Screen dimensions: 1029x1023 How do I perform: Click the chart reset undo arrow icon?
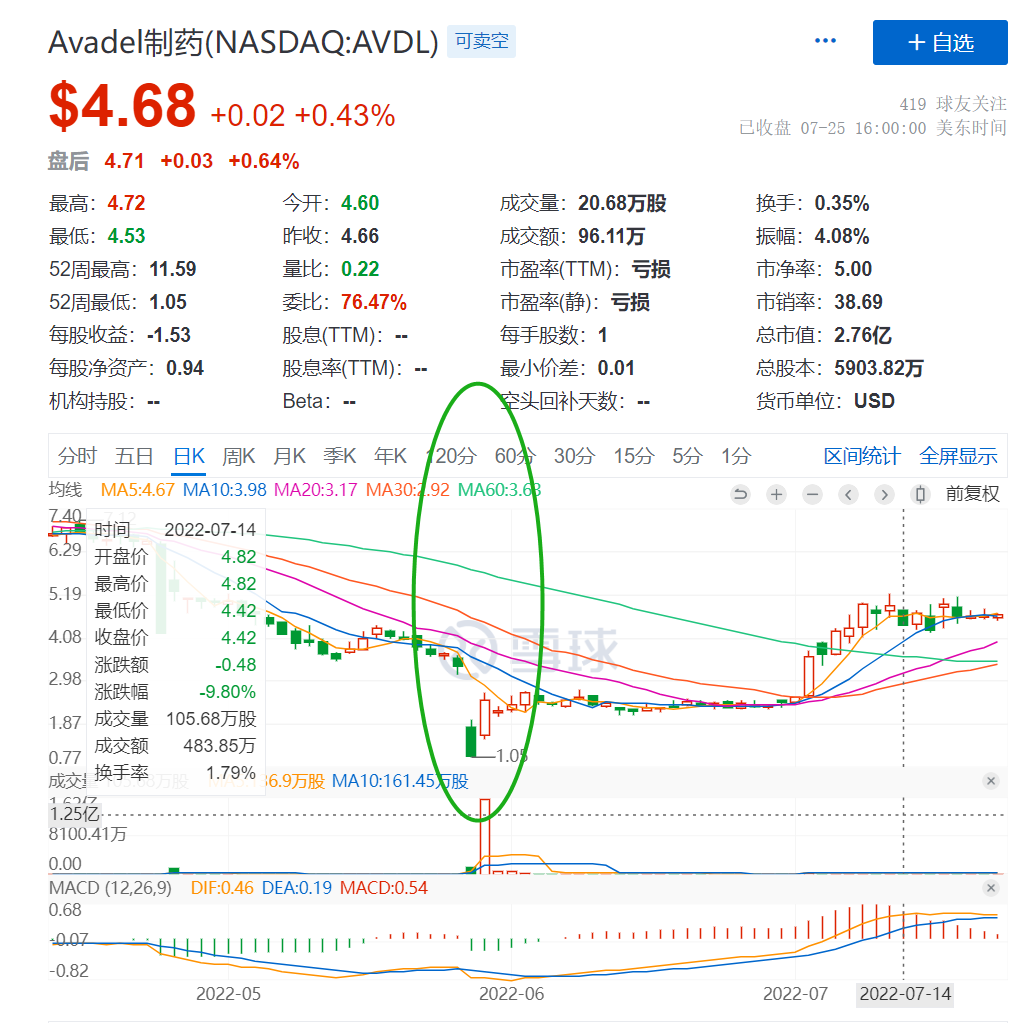tap(740, 494)
